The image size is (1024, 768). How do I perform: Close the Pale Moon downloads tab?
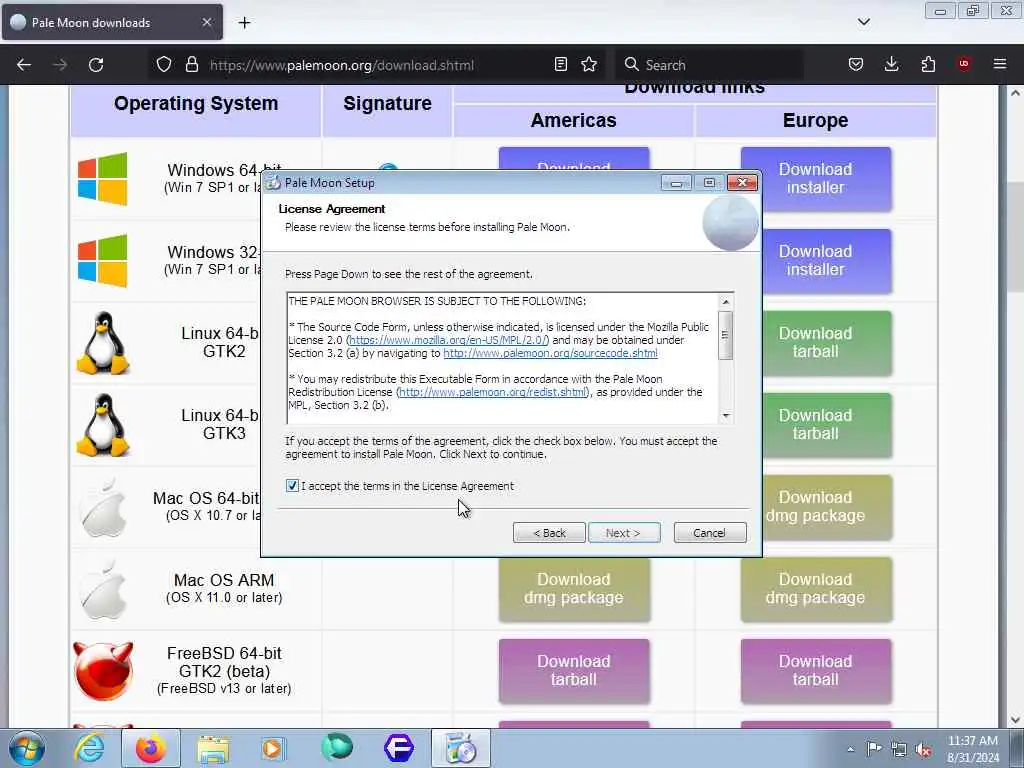coord(207,22)
